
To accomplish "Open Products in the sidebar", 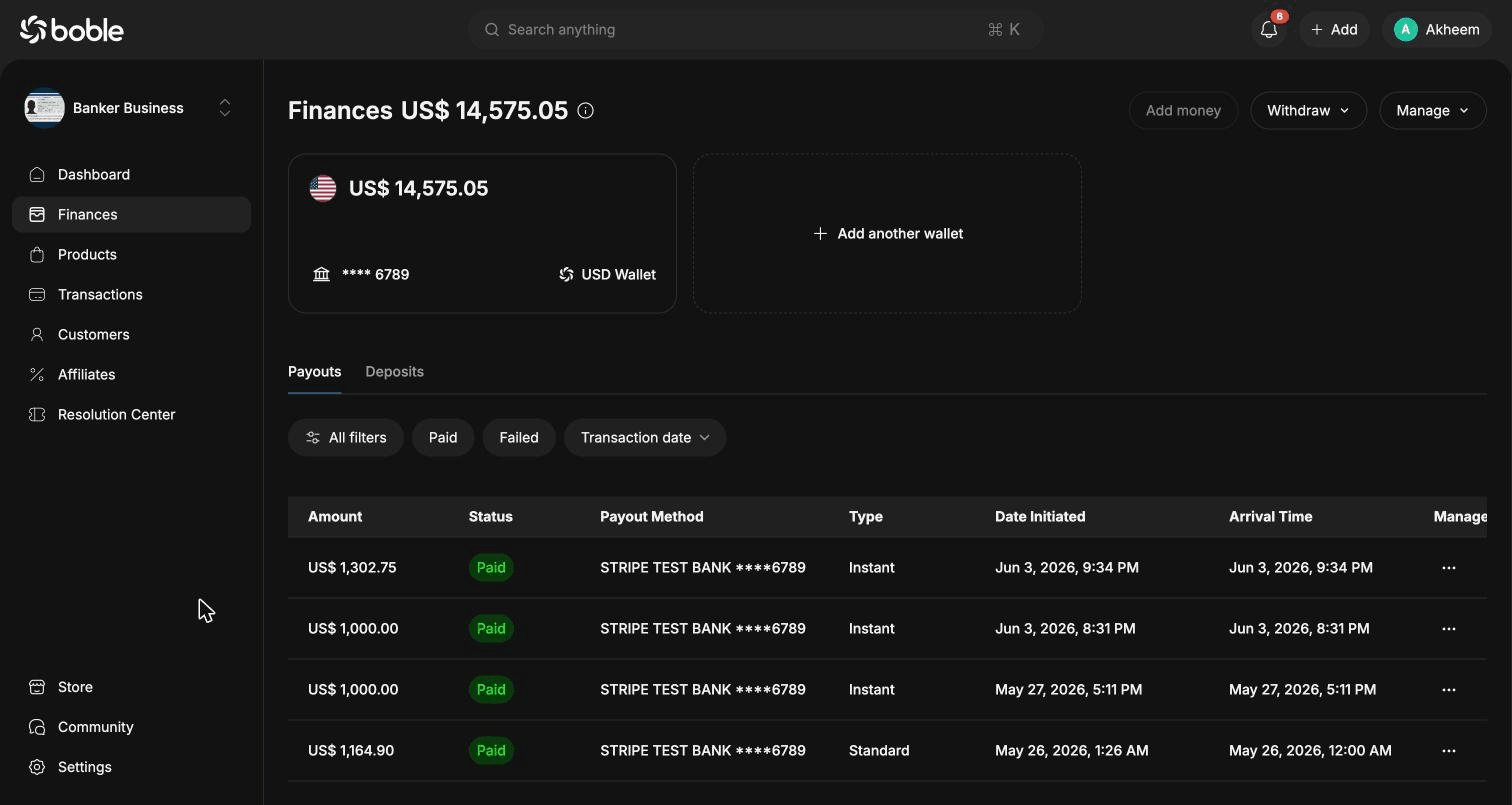I will [131, 255].
